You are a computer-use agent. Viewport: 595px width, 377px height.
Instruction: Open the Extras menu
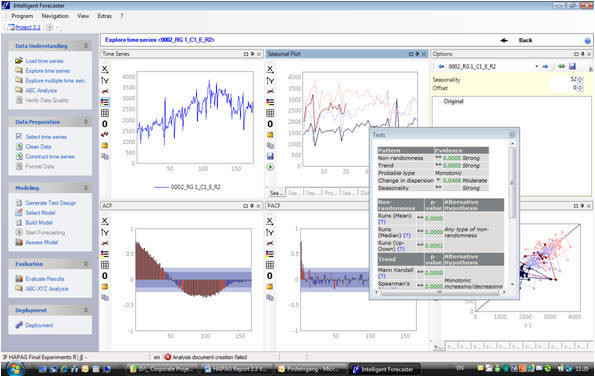click(105, 16)
